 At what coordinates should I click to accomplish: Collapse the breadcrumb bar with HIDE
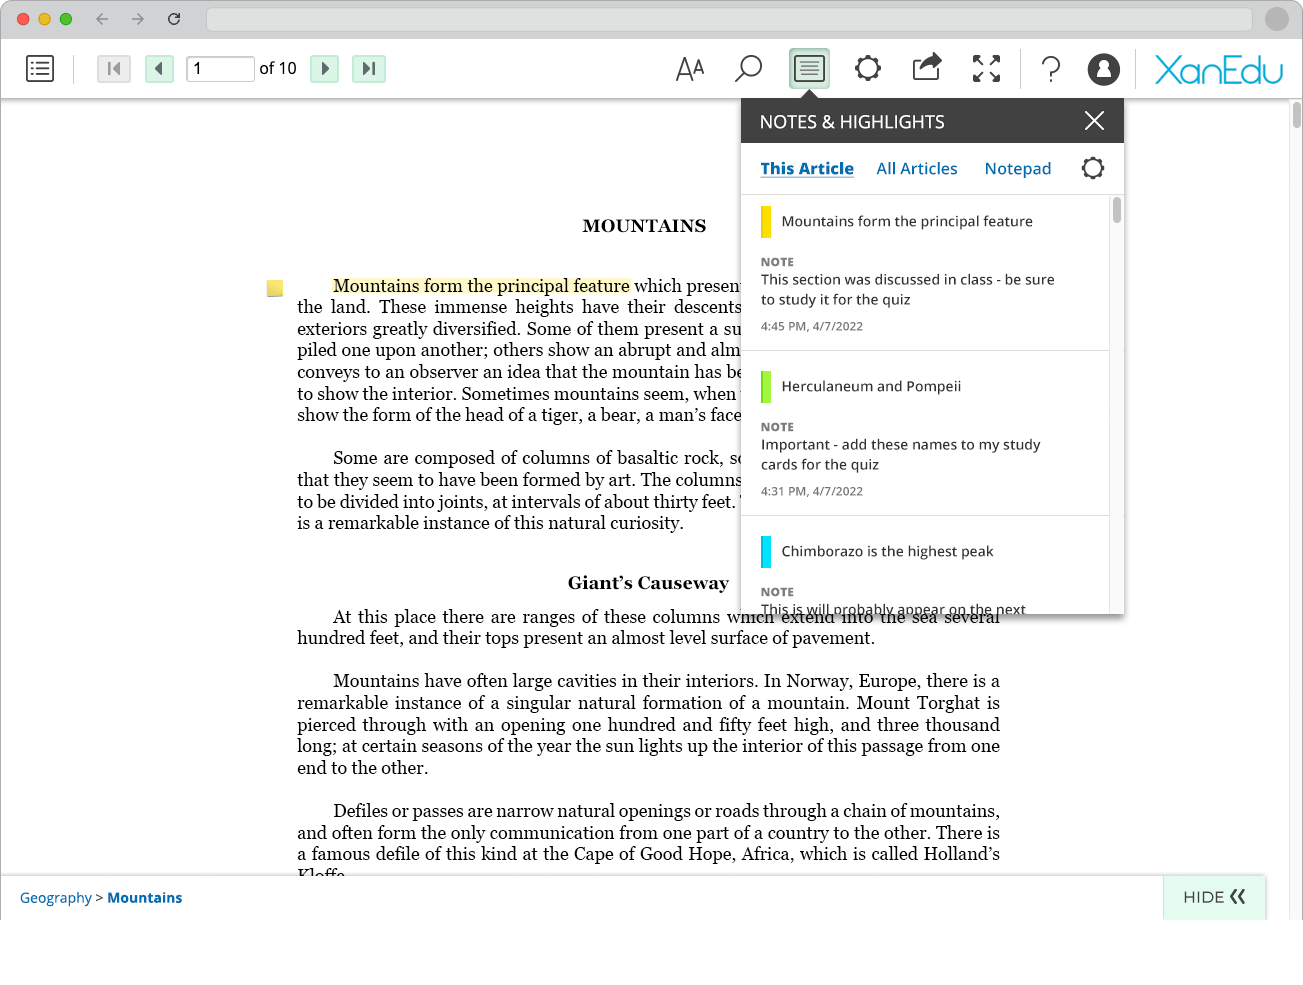tap(1214, 897)
